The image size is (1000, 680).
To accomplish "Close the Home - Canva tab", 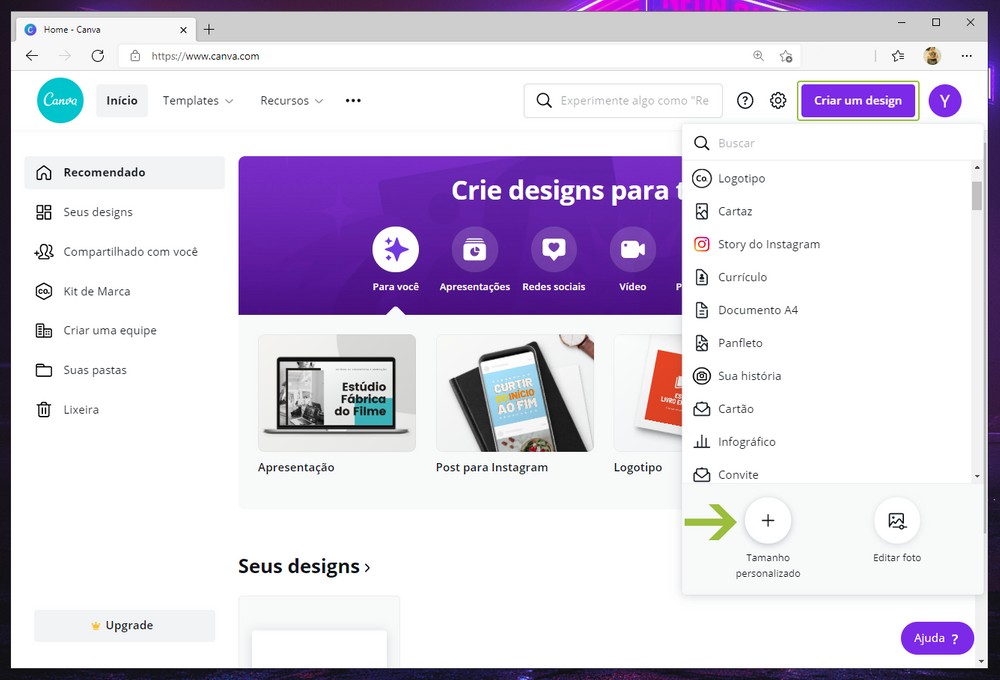I will [x=183, y=29].
